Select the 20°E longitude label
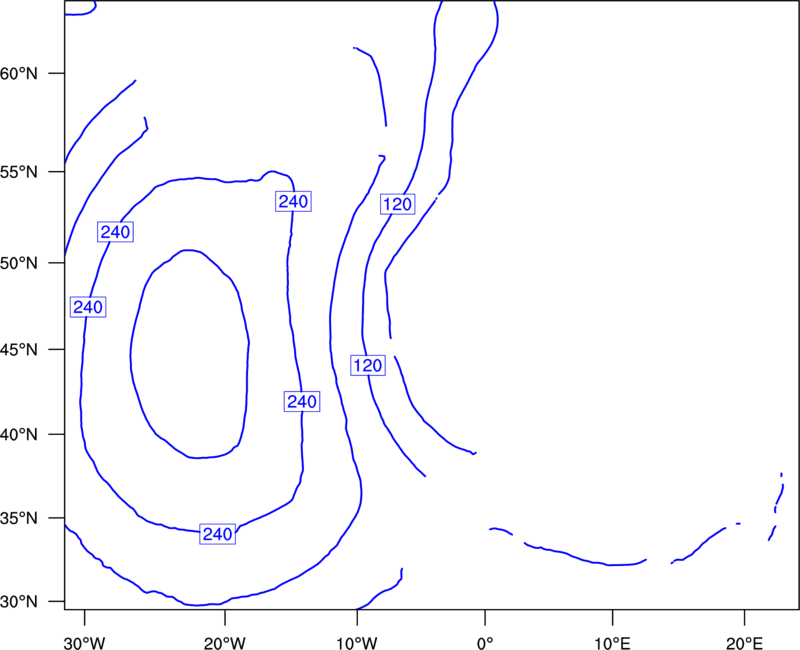Viewport: 800px width, 650px height. click(744, 643)
